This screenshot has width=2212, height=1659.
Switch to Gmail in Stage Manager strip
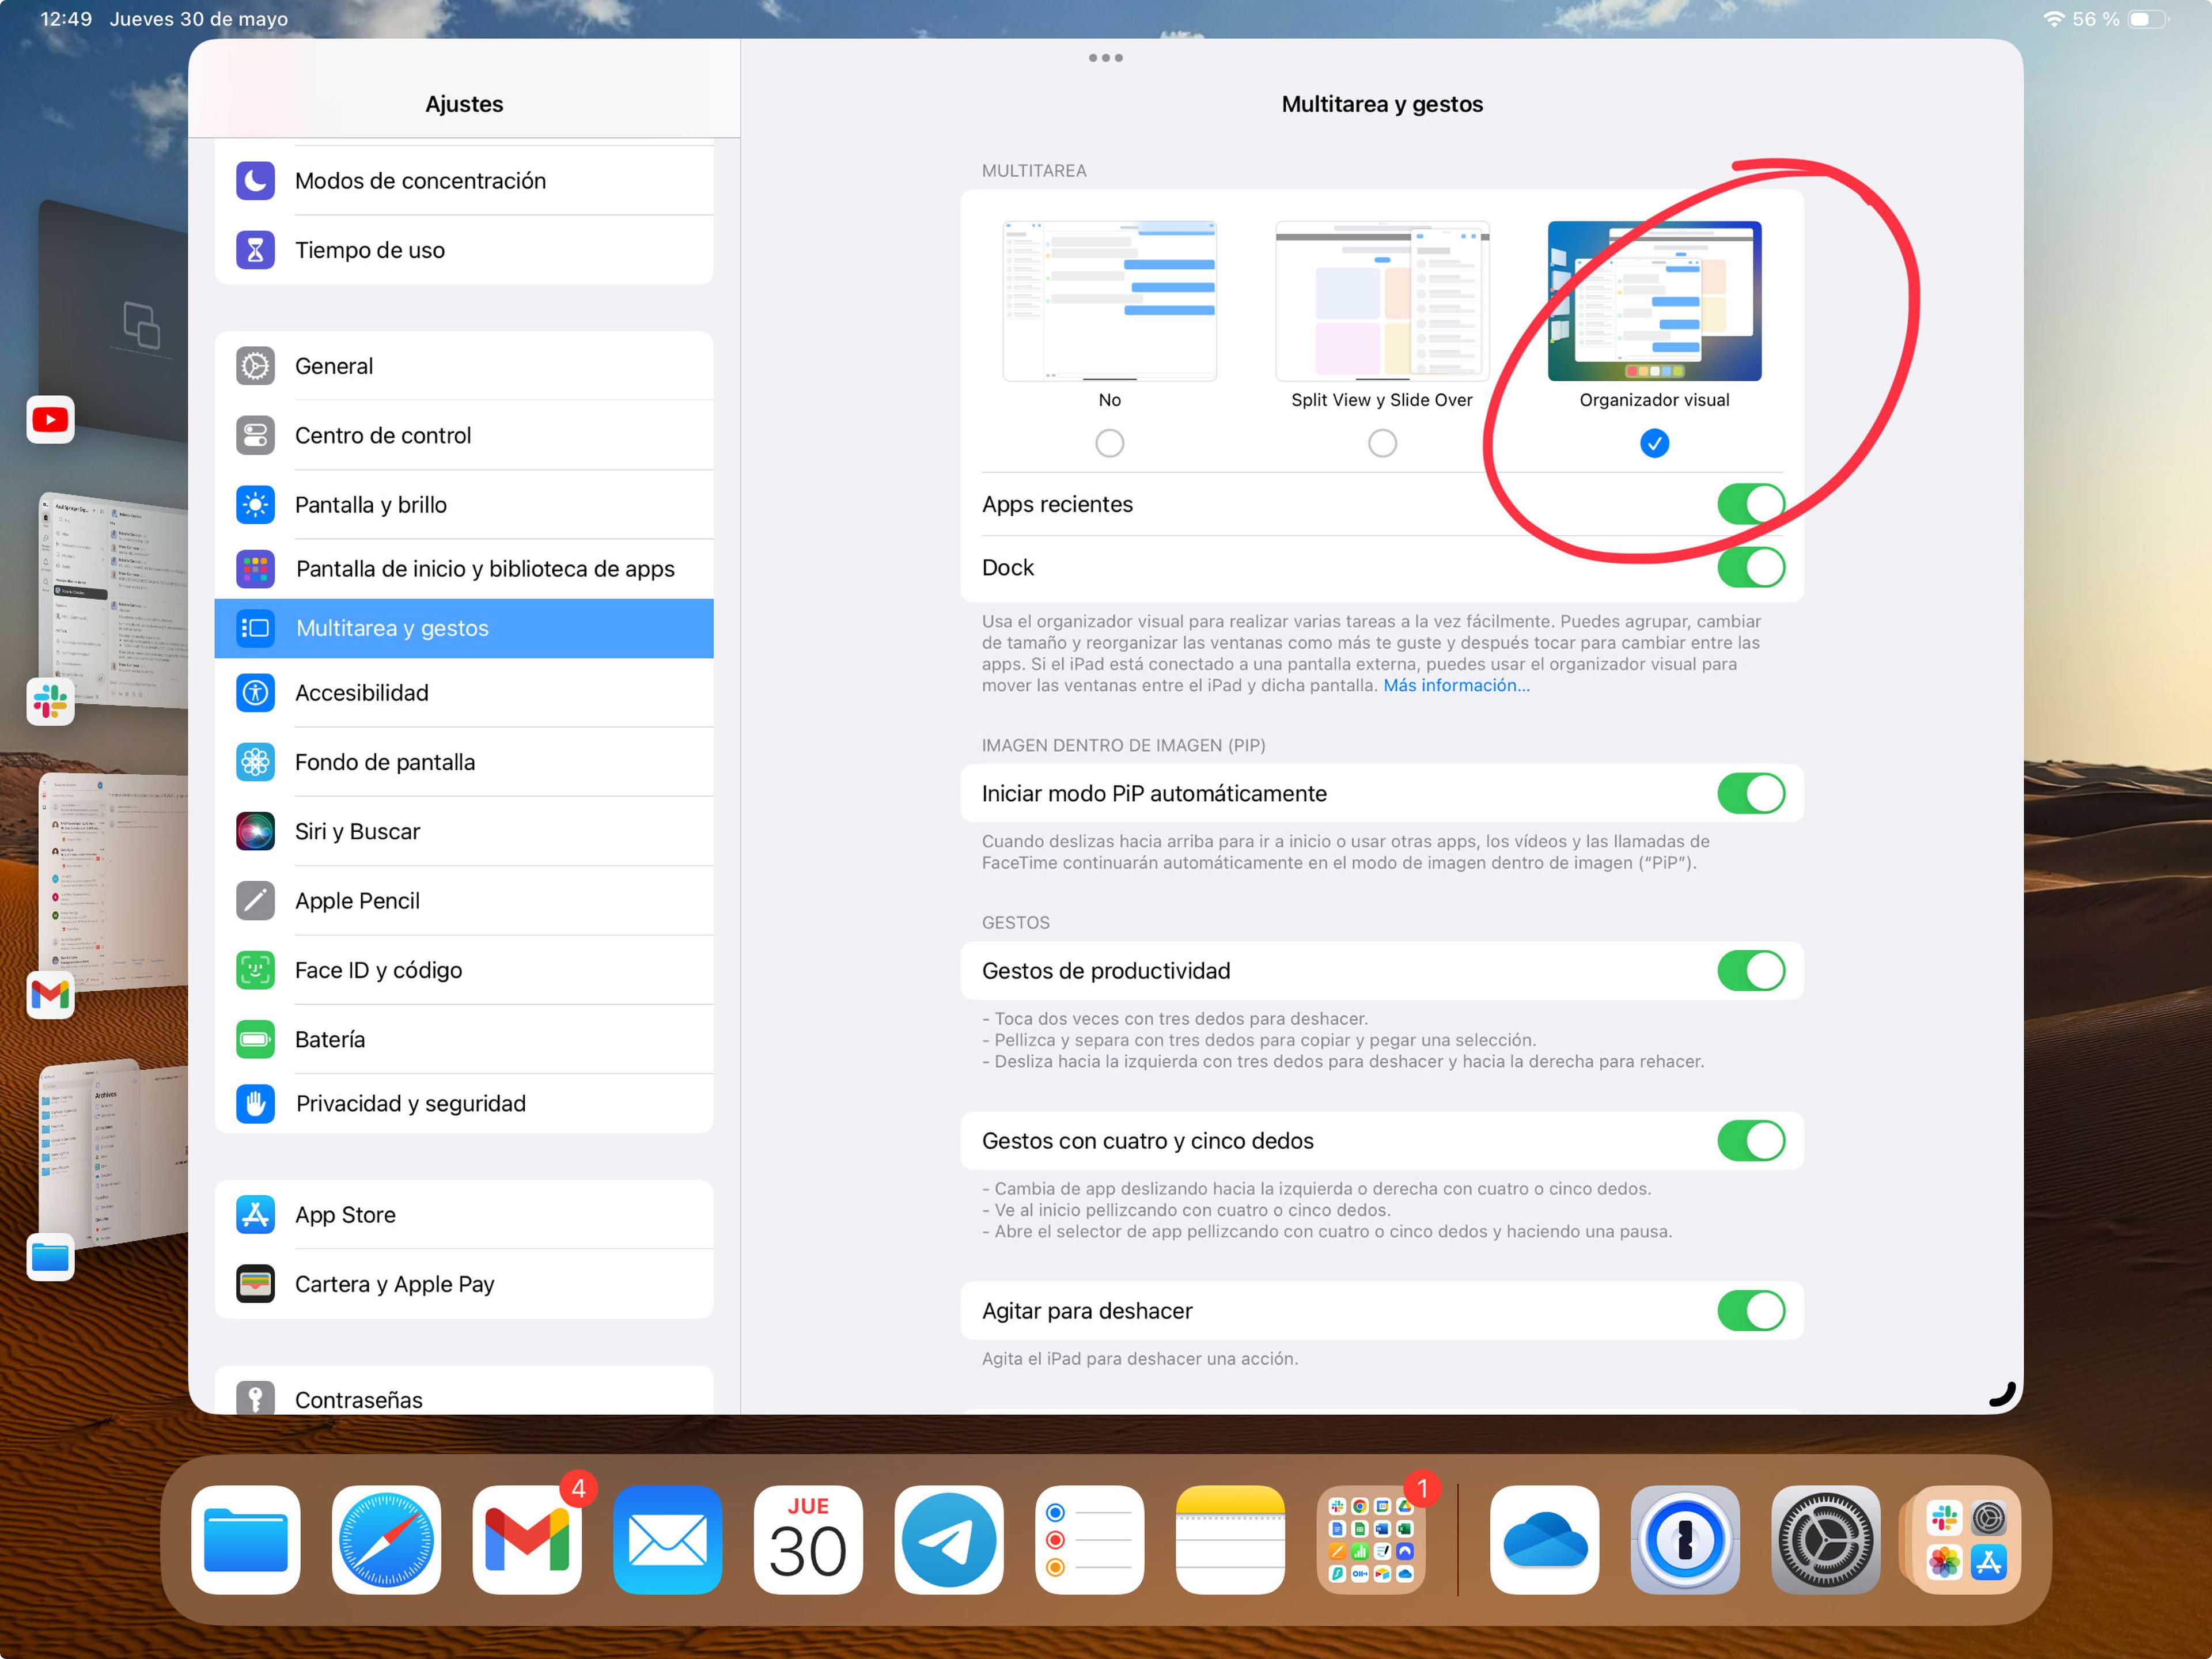pyautogui.click(x=50, y=994)
